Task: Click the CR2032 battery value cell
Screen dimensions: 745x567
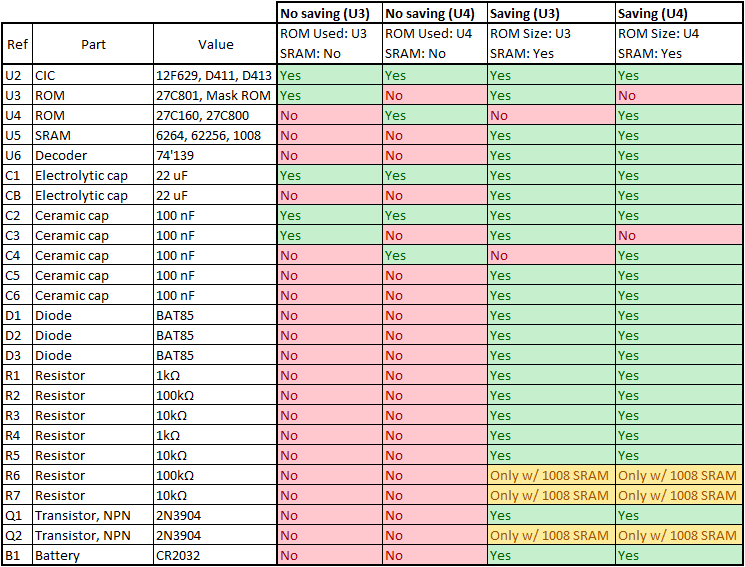Action: (x=214, y=555)
